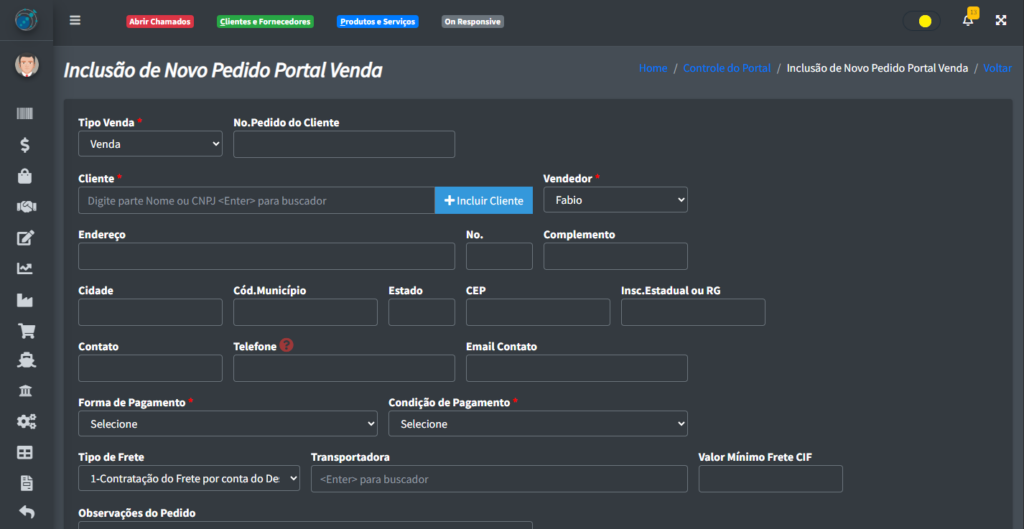The height and width of the screenshot is (529, 1024).
Task: Go to Home breadcrumb link
Action: click(652, 68)
